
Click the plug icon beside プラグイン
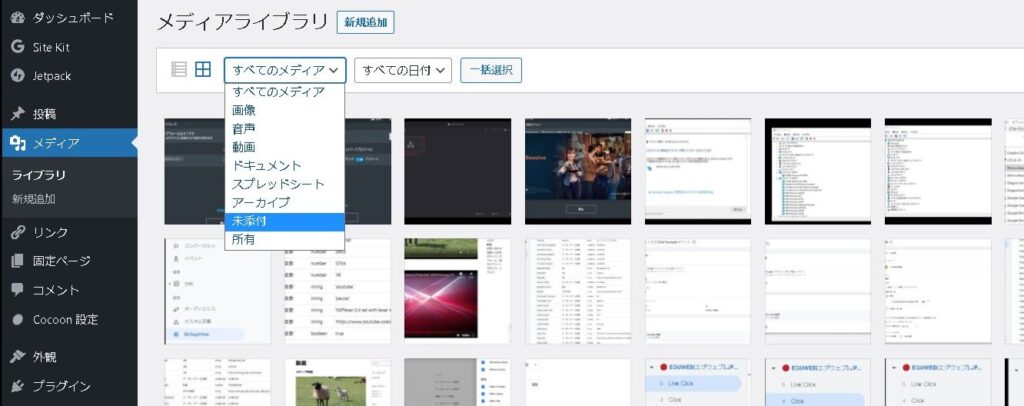[x=17, y=386]
